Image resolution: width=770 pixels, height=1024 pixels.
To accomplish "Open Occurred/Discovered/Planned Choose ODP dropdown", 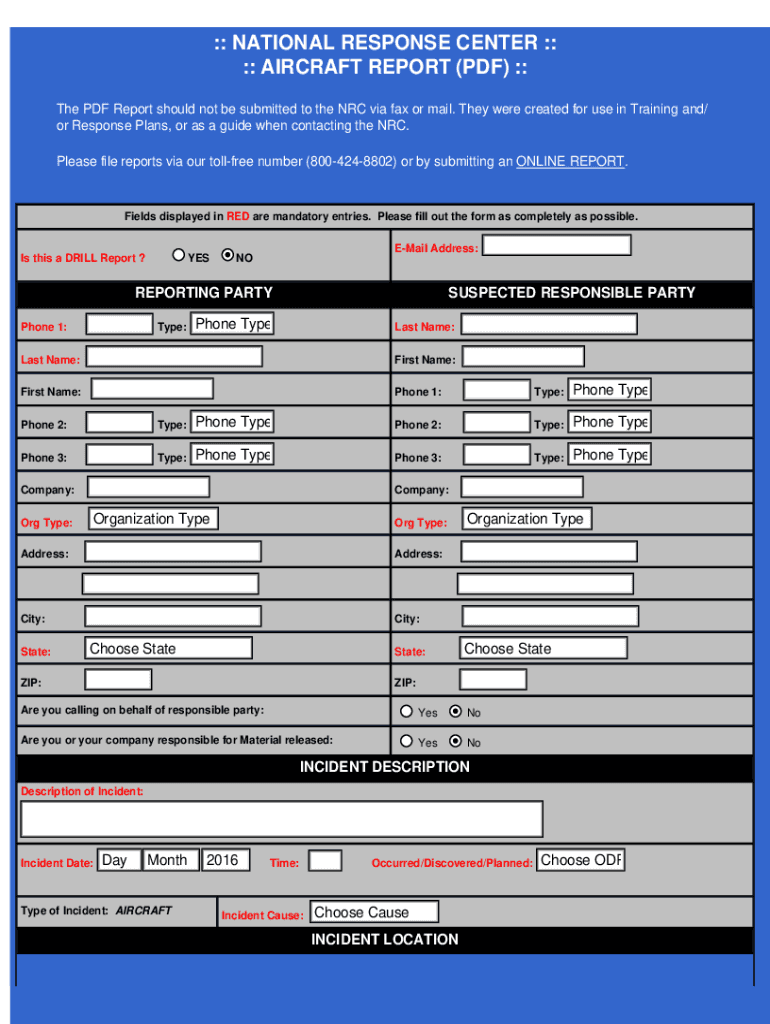I will [x=580, y=860].
